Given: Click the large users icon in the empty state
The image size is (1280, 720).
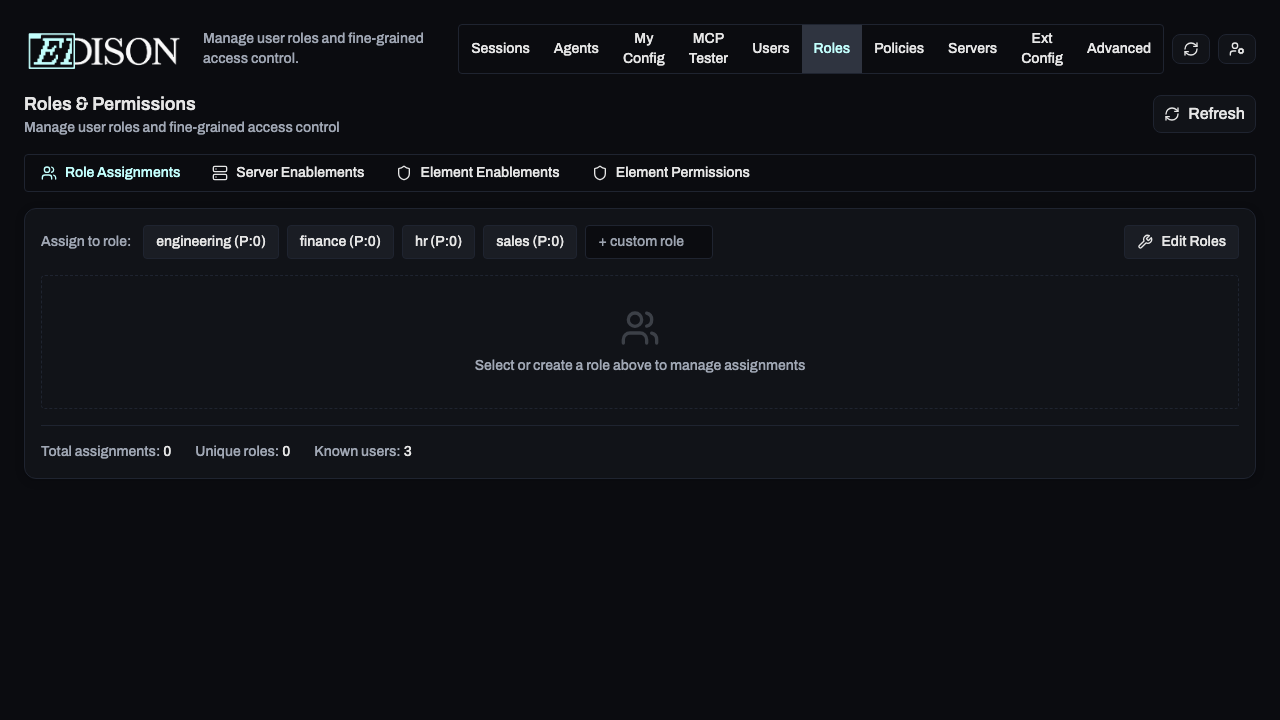Looking at the screenshot, I should click(x=639, y=327).
